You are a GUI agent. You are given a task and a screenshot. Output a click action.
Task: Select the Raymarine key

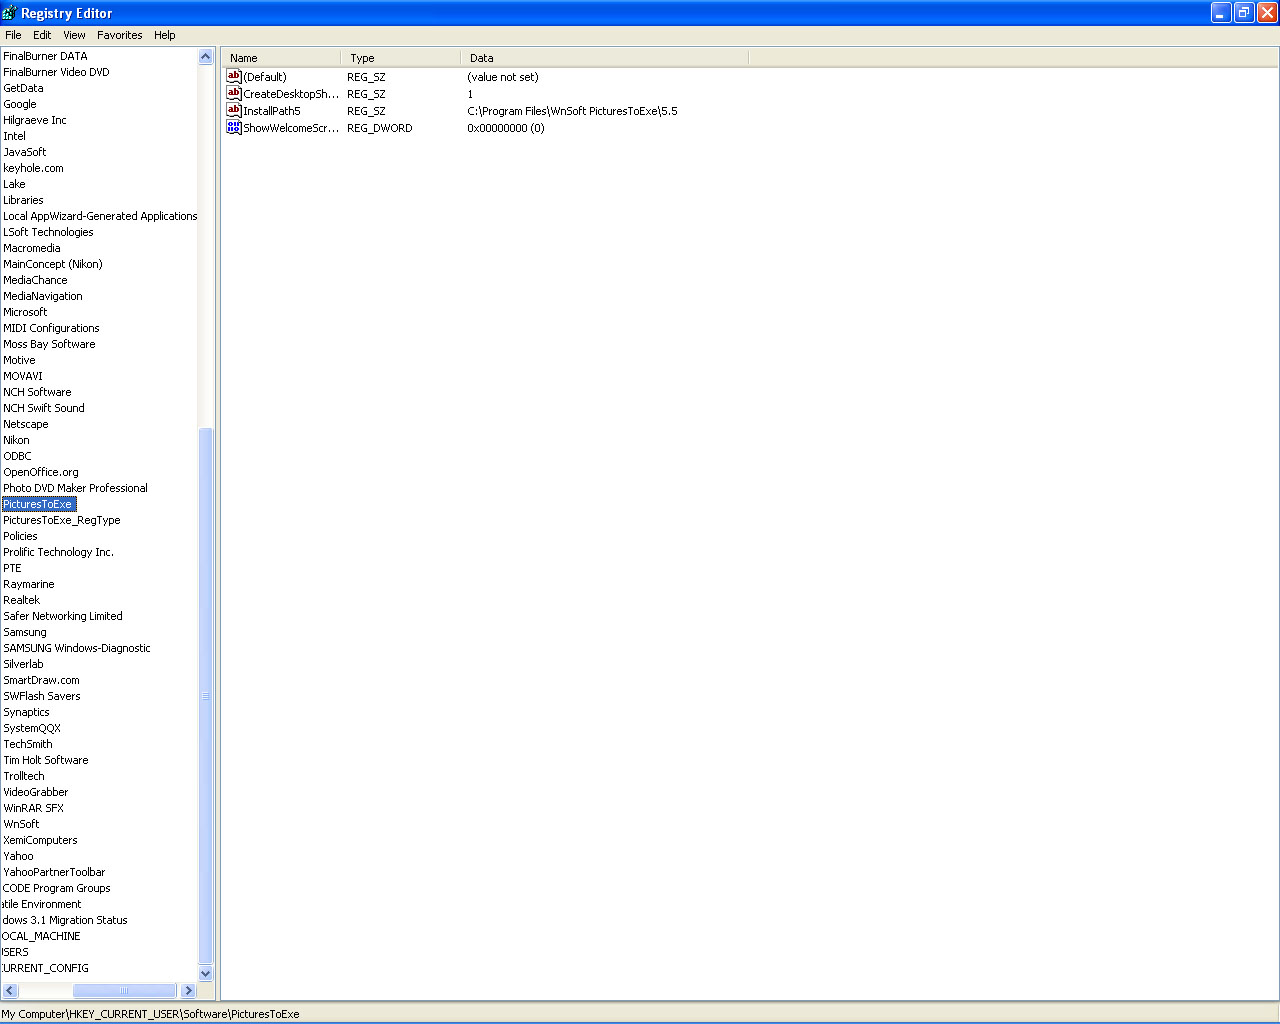tap(29, 584)
